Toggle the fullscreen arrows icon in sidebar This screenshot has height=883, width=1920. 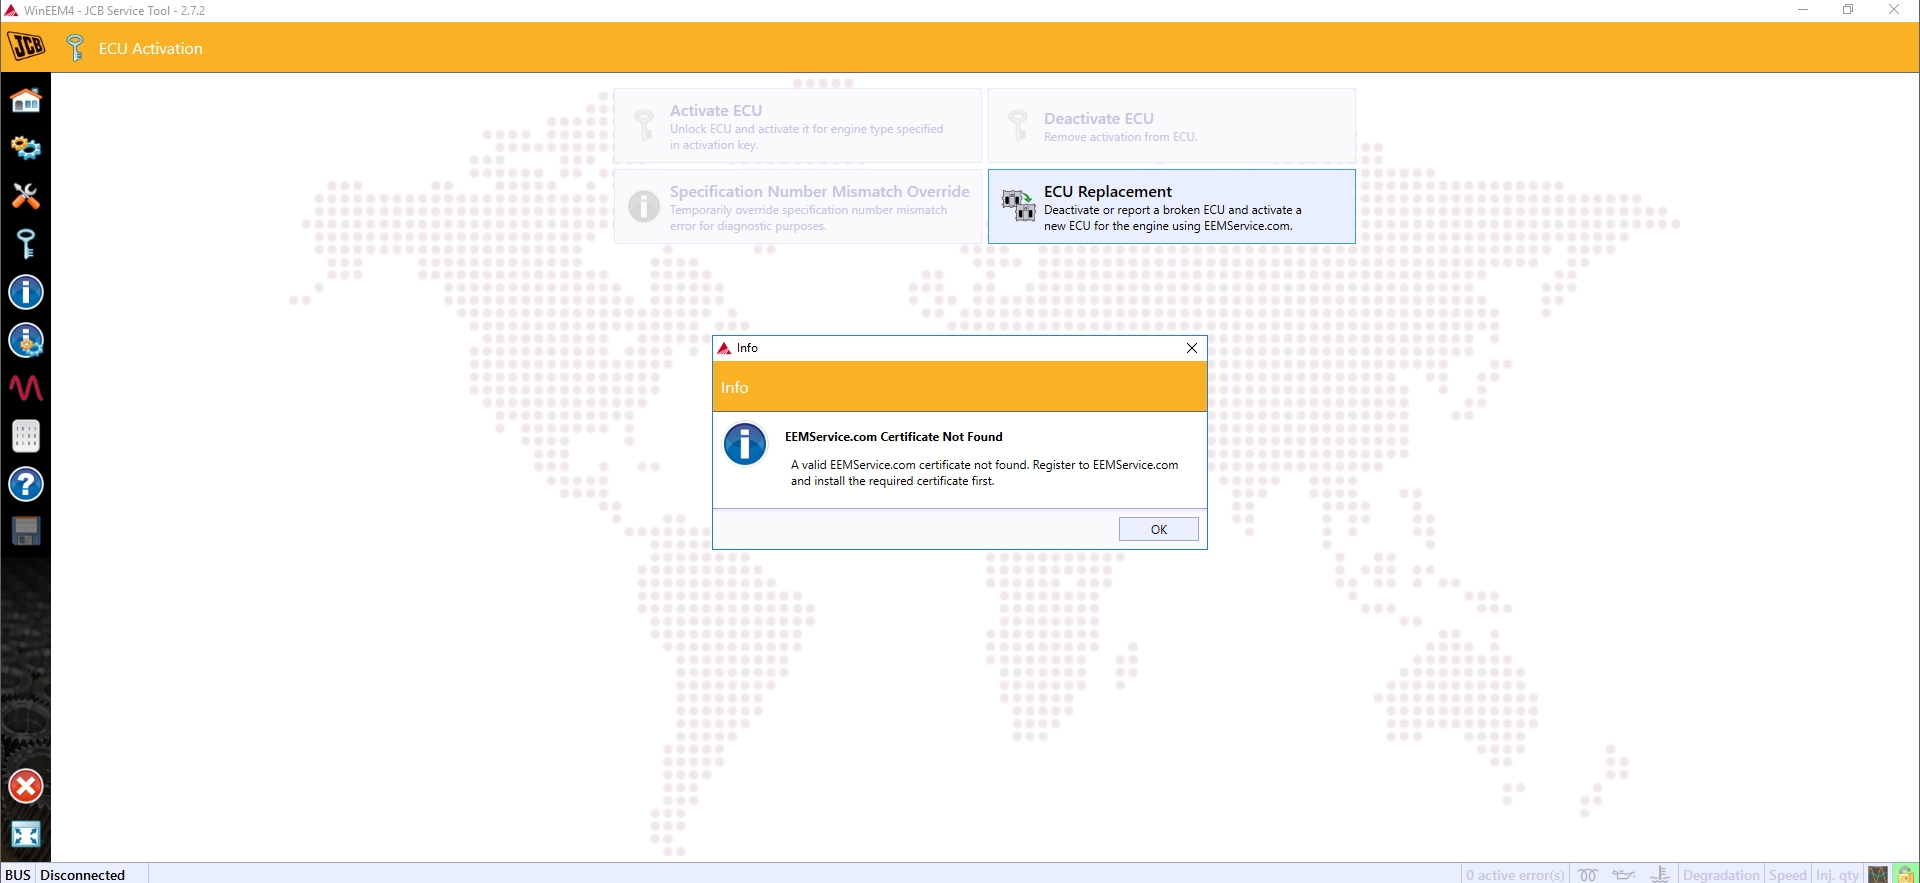coord(26,834)
